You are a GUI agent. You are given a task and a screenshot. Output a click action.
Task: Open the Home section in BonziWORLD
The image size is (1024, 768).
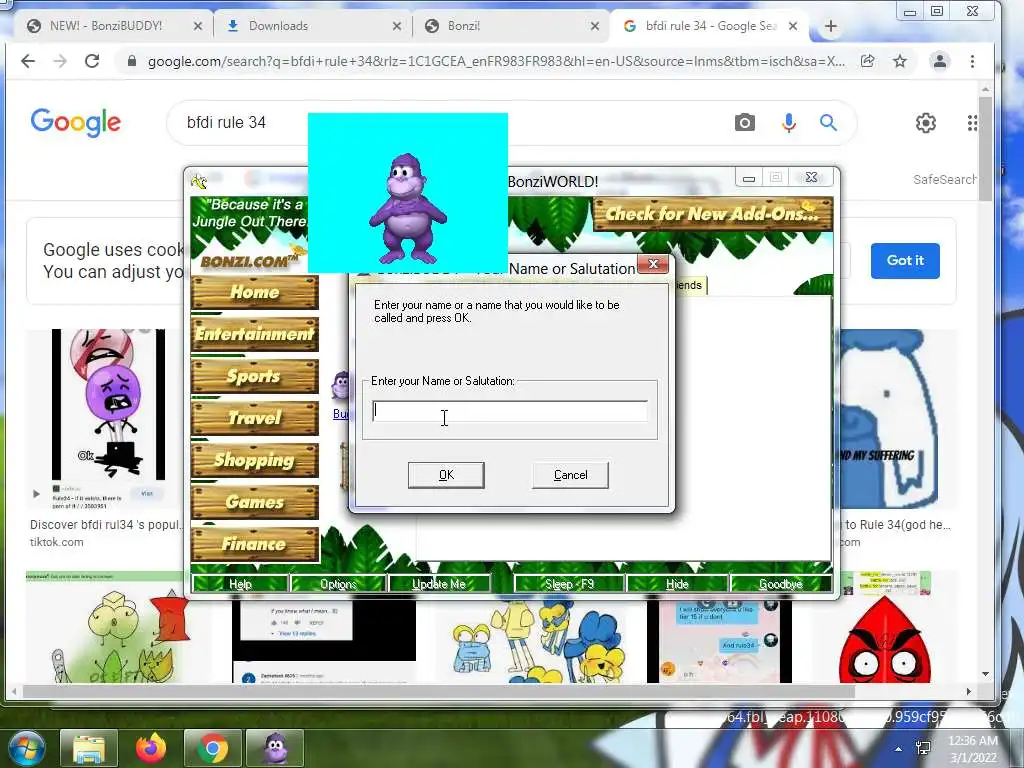tap(255, 292)
